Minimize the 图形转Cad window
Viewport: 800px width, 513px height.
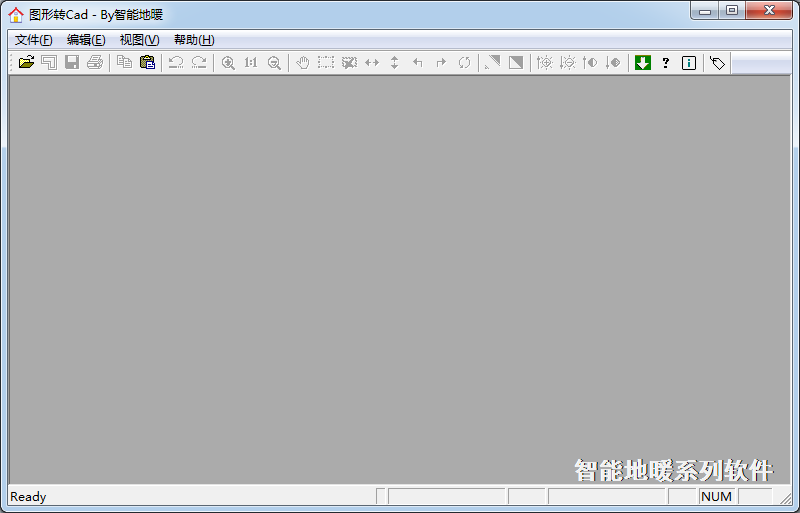tap(705, 10)
